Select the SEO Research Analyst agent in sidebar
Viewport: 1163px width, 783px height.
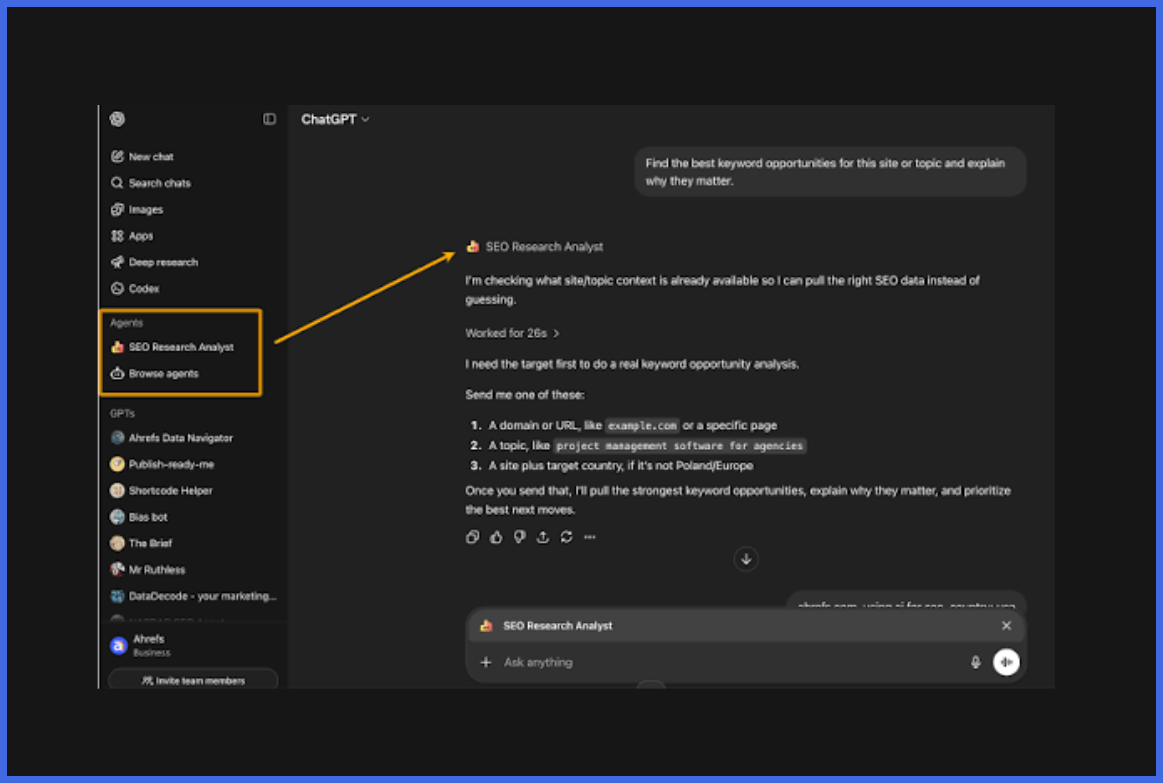click(x=172, y=347)
